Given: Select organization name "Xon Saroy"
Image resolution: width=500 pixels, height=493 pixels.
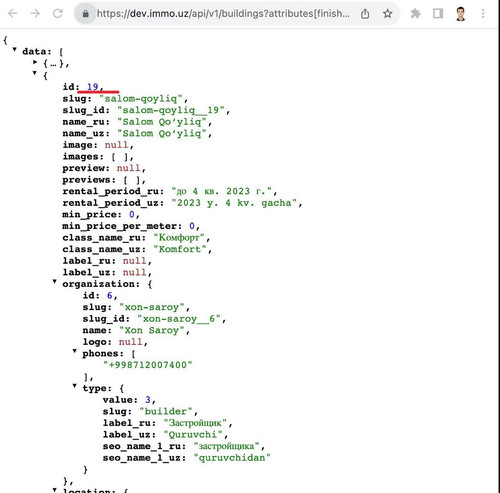Looking at the screenshot, I should pos(152,330).
